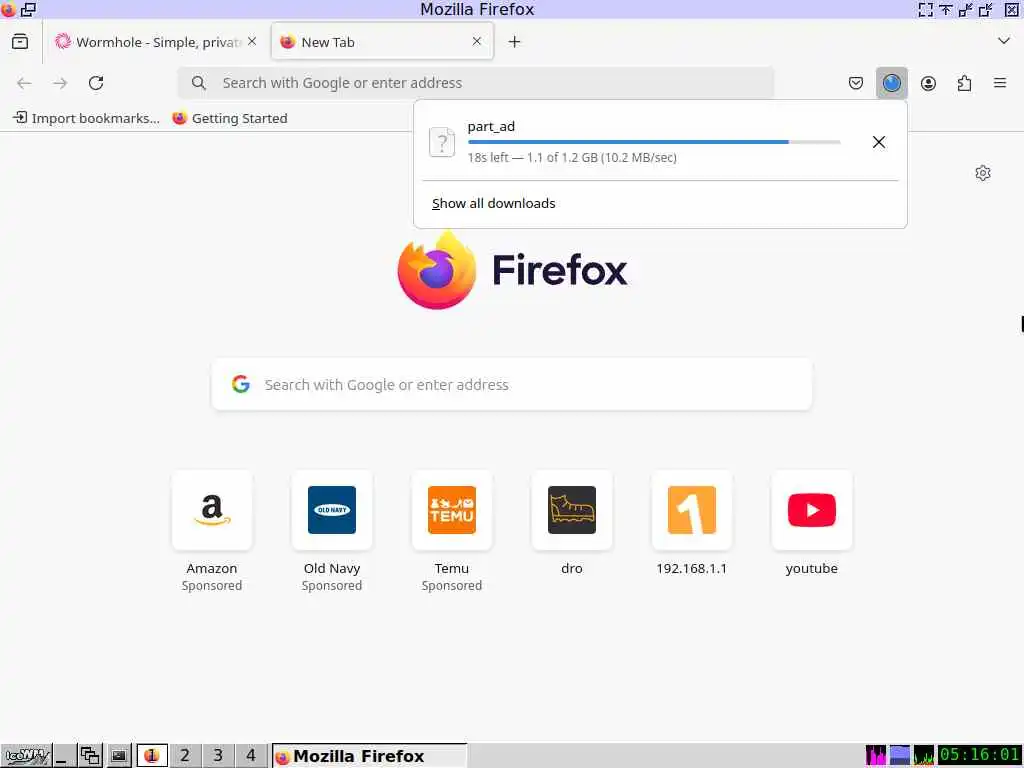
Task: Switch to workspace 4
Action: tap(251, 756)
